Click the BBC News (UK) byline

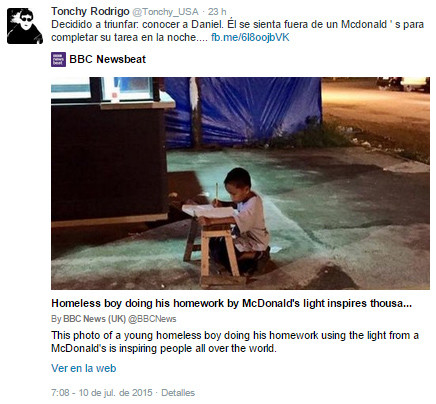click(x=88, y=319)
